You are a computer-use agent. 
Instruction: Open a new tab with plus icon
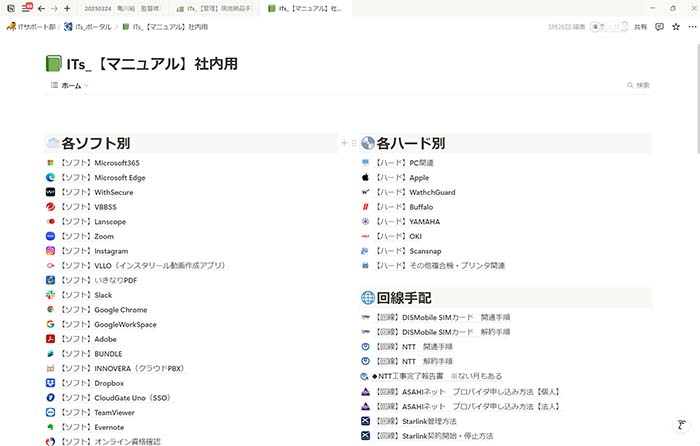pos(67,8)
